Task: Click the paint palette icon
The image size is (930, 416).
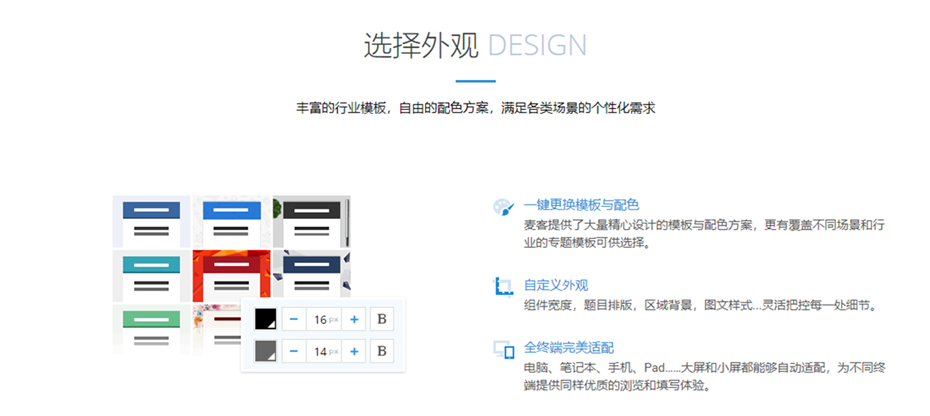Action: [x=504, y=208]
